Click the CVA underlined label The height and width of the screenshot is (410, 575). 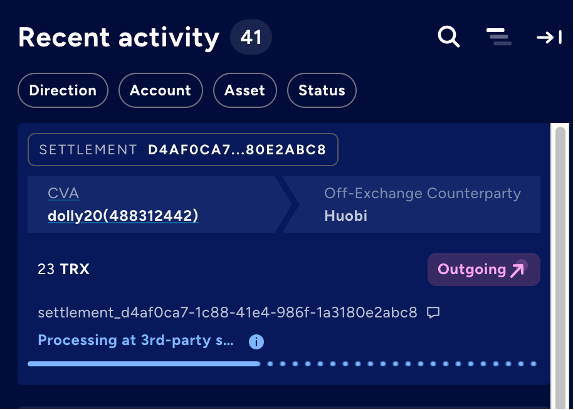point(63,193)
